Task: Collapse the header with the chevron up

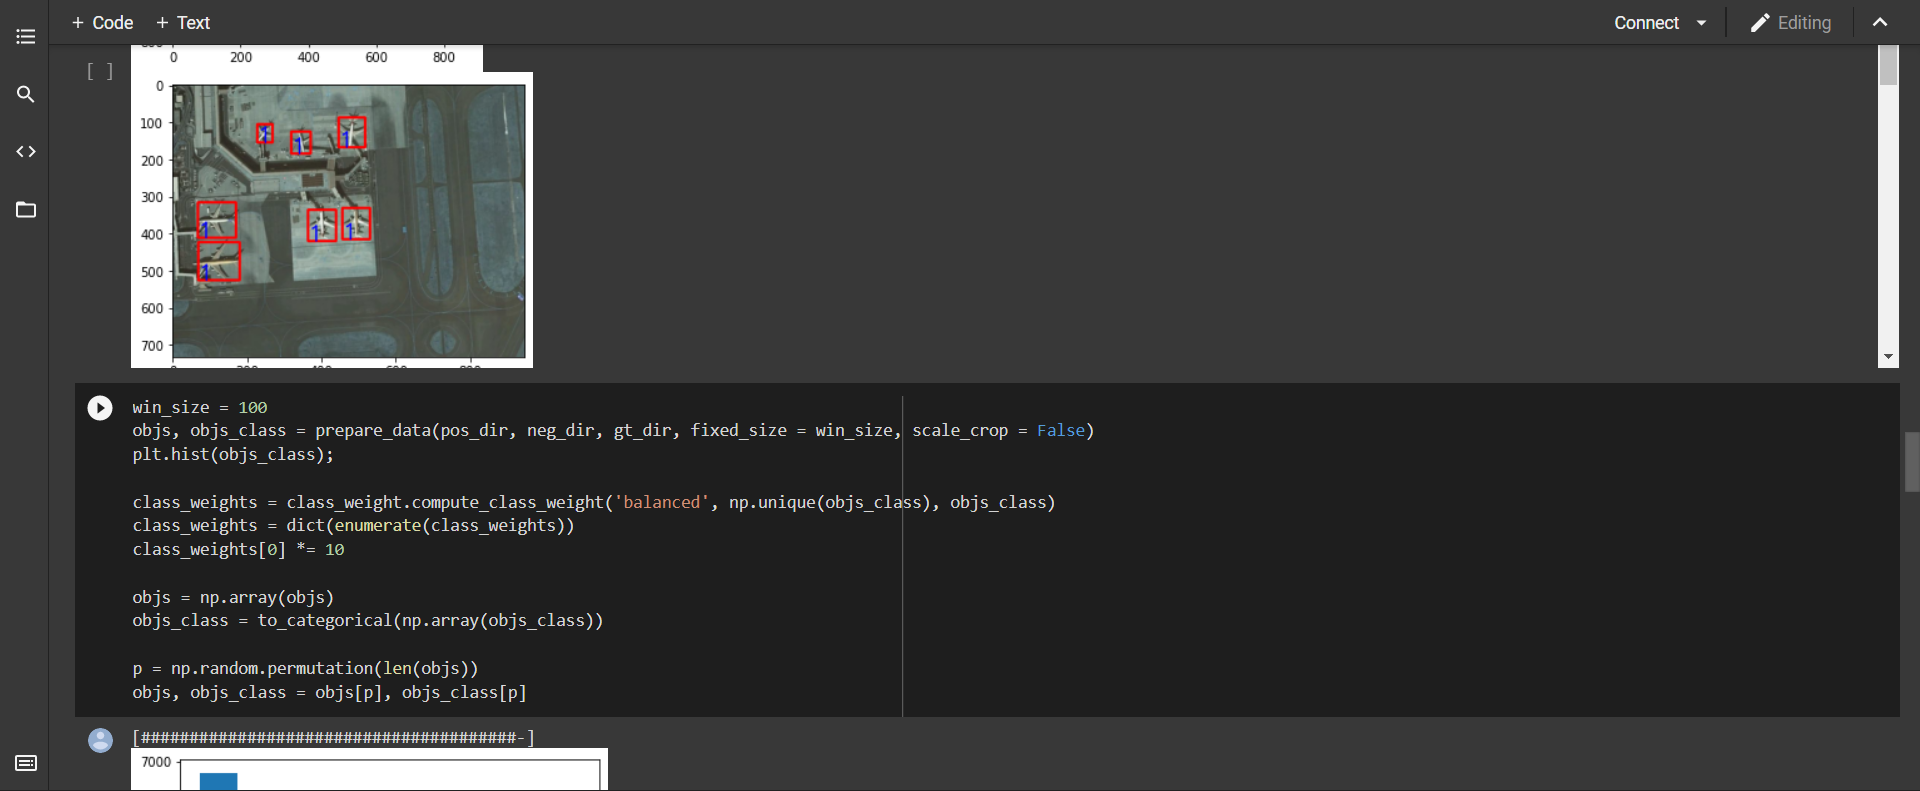Action: 1880,22
